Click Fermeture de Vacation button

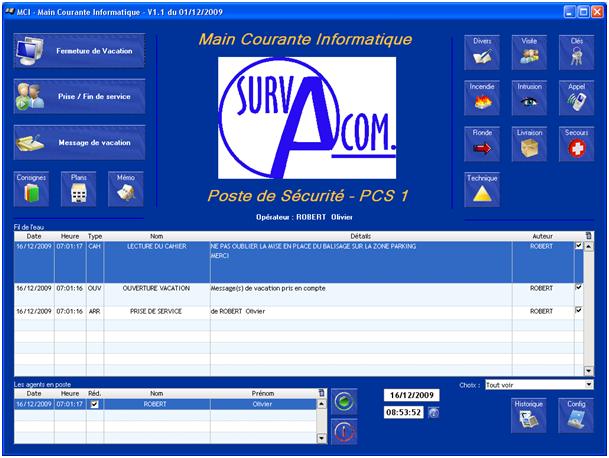click(x=79, y=51)
